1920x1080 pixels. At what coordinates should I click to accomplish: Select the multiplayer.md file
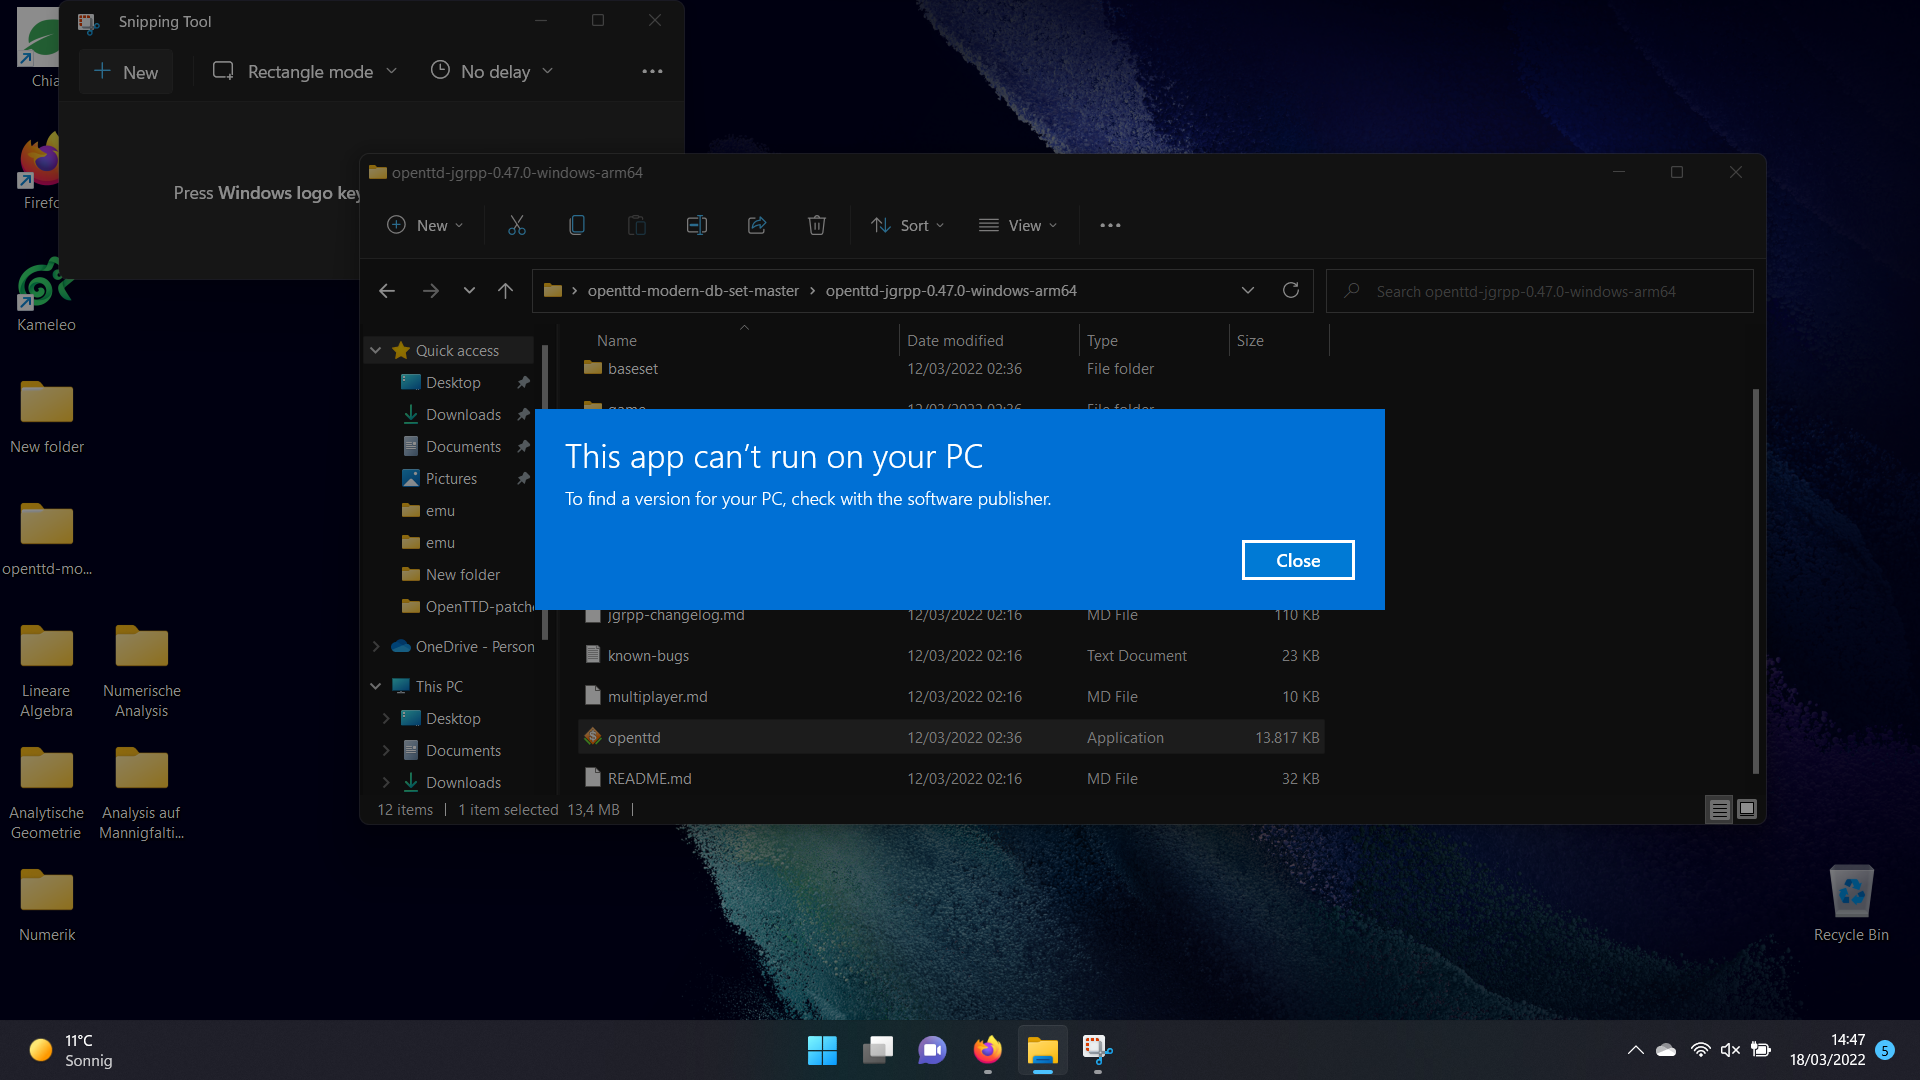pyautogui.click(x=951, y=697)
